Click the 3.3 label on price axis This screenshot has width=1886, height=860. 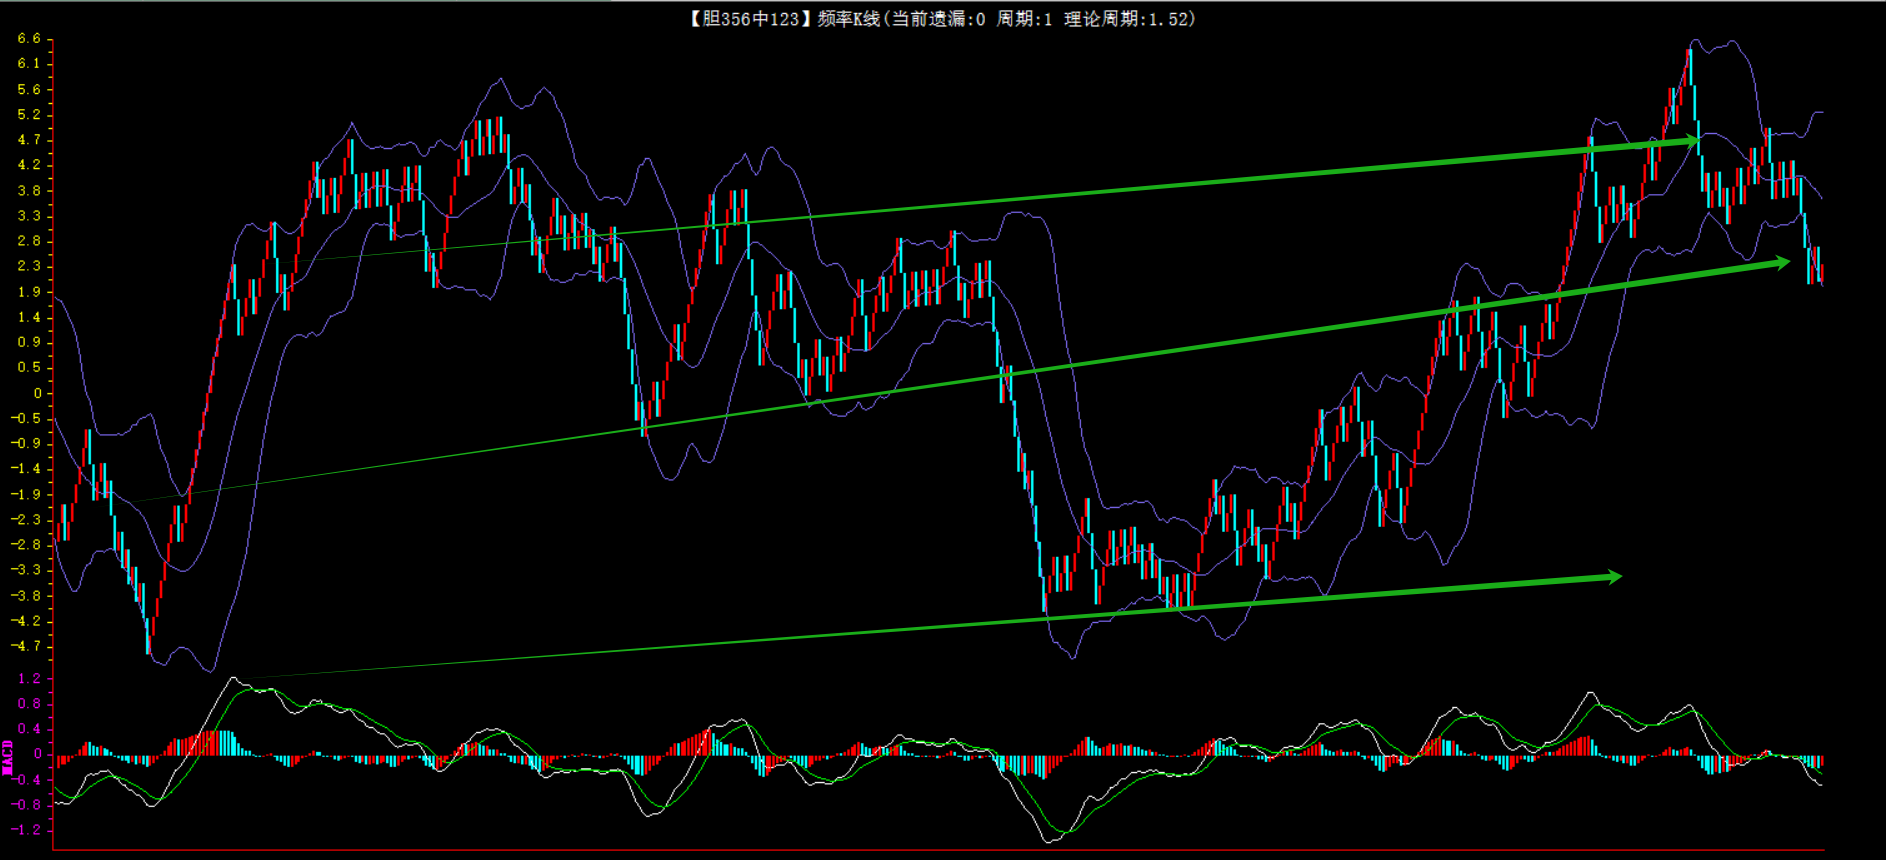[x=29, y=216]
